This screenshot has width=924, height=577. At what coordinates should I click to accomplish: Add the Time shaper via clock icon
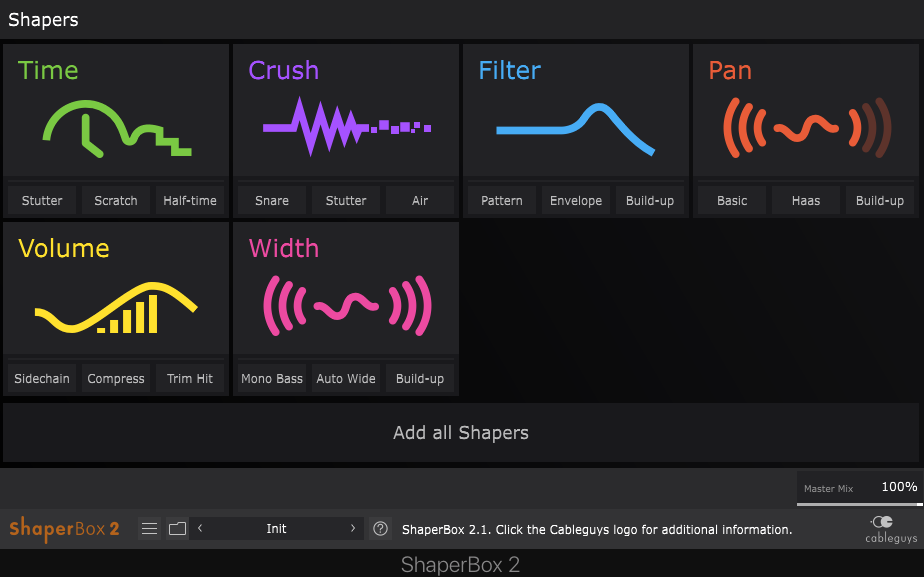click(x=117, y=128)
